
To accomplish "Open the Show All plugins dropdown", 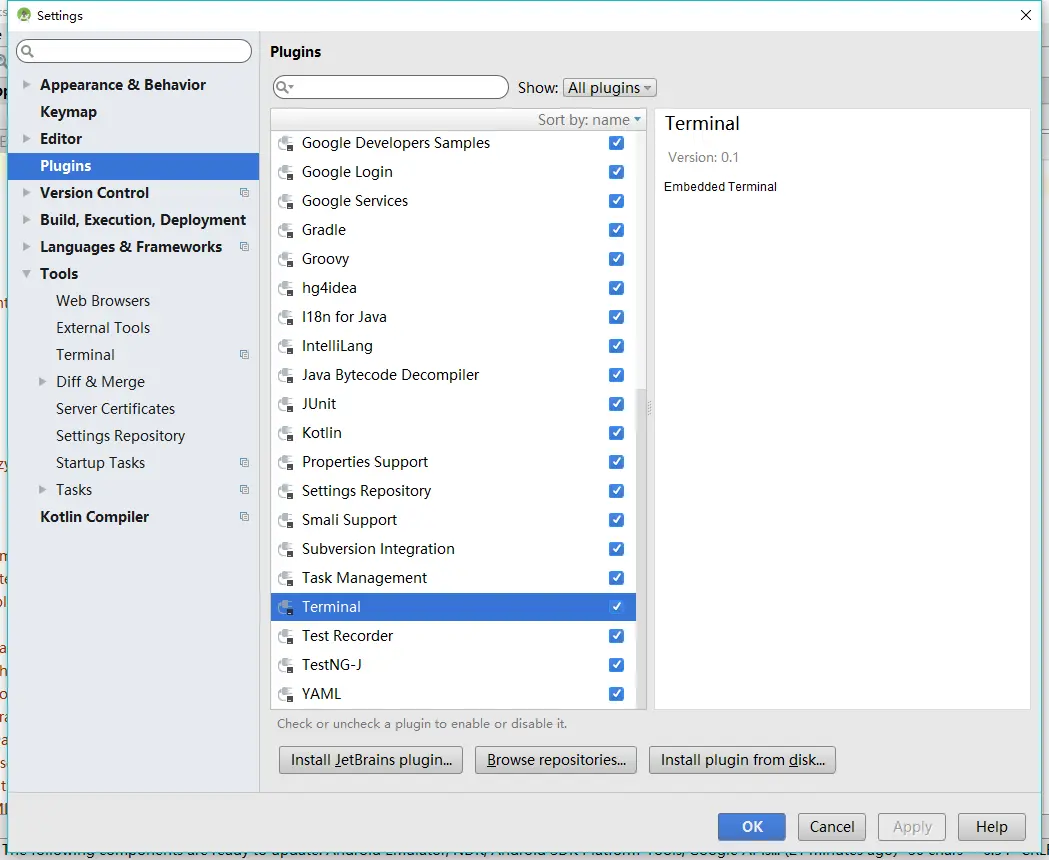I will coord(609,88).
